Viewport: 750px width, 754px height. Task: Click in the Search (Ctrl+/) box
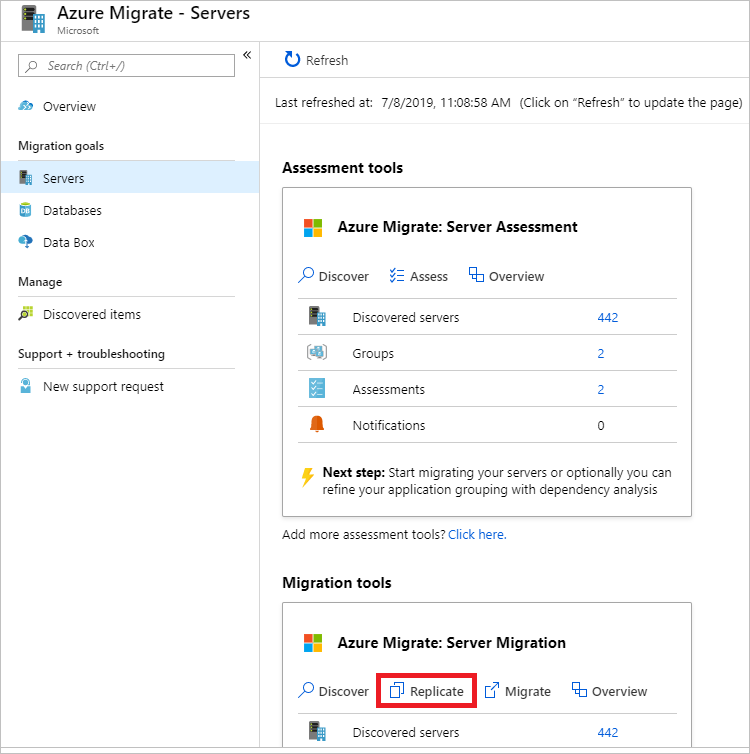click(126, 65)
